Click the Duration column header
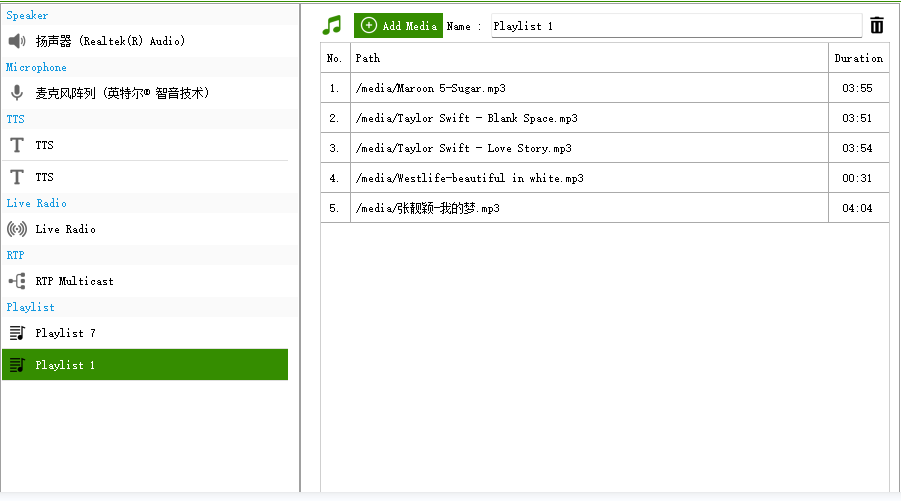The width and height of the screenshot is (901, 501). pyautogui.click(x=858, y=58)
